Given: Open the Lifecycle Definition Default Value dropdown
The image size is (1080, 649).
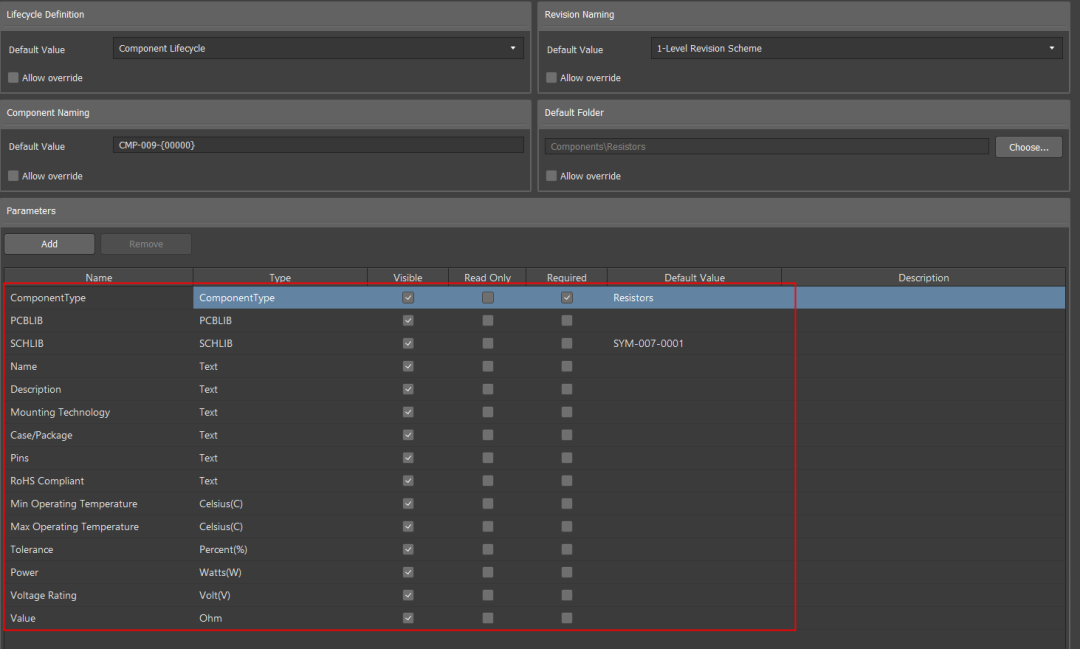Looking at the screenshot, I should pos(318,48).
